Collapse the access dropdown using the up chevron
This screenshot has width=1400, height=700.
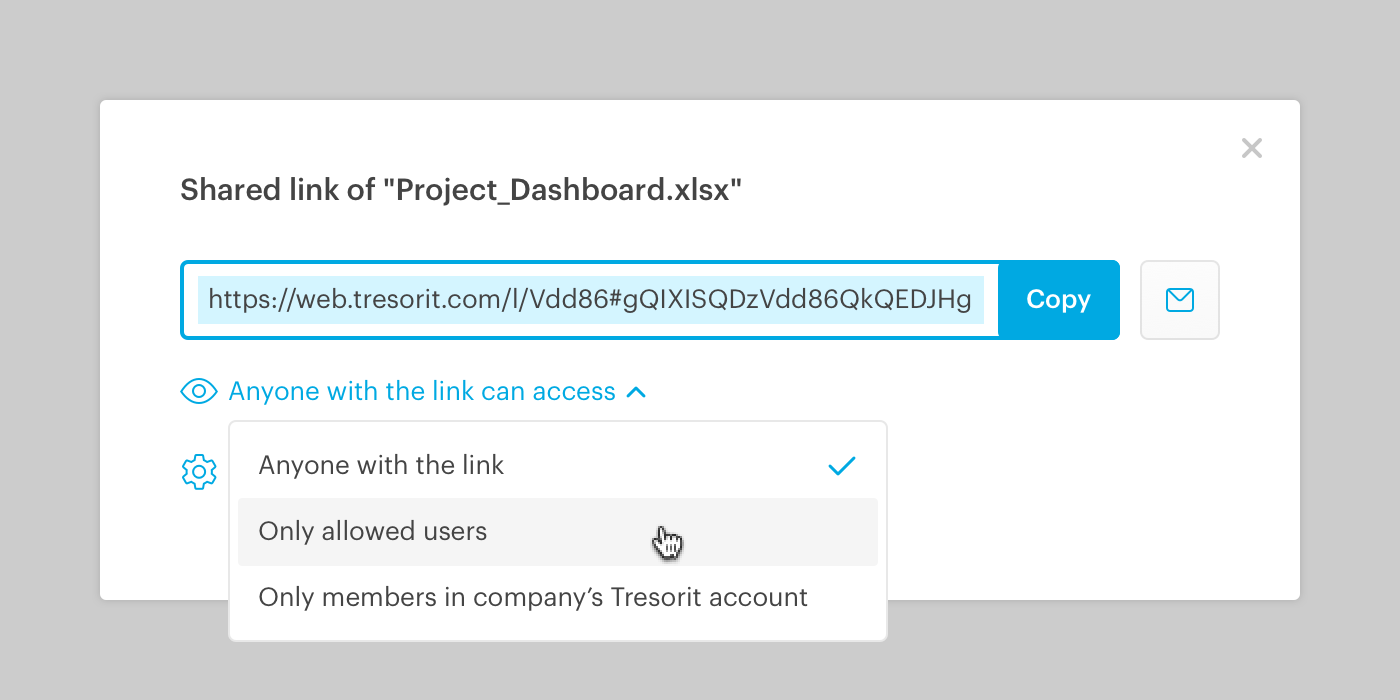click(x=636, y=392)
